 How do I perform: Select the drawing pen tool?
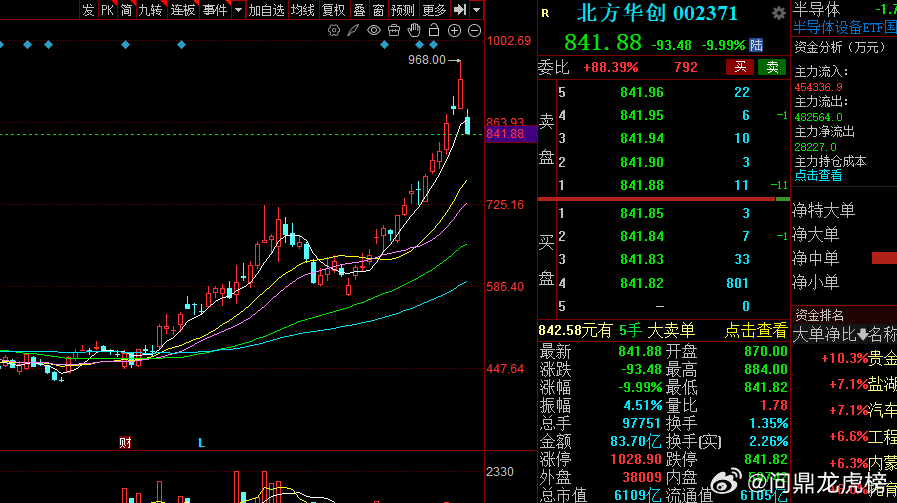[x=354, y=30]
